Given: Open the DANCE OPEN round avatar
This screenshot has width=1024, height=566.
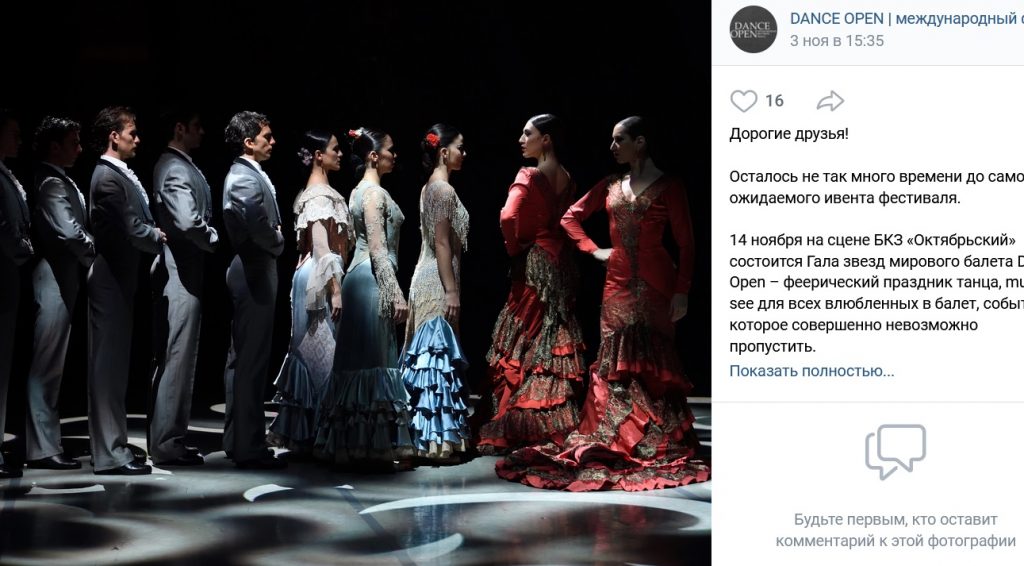Looking at the screenshot, I should point(753,29).
